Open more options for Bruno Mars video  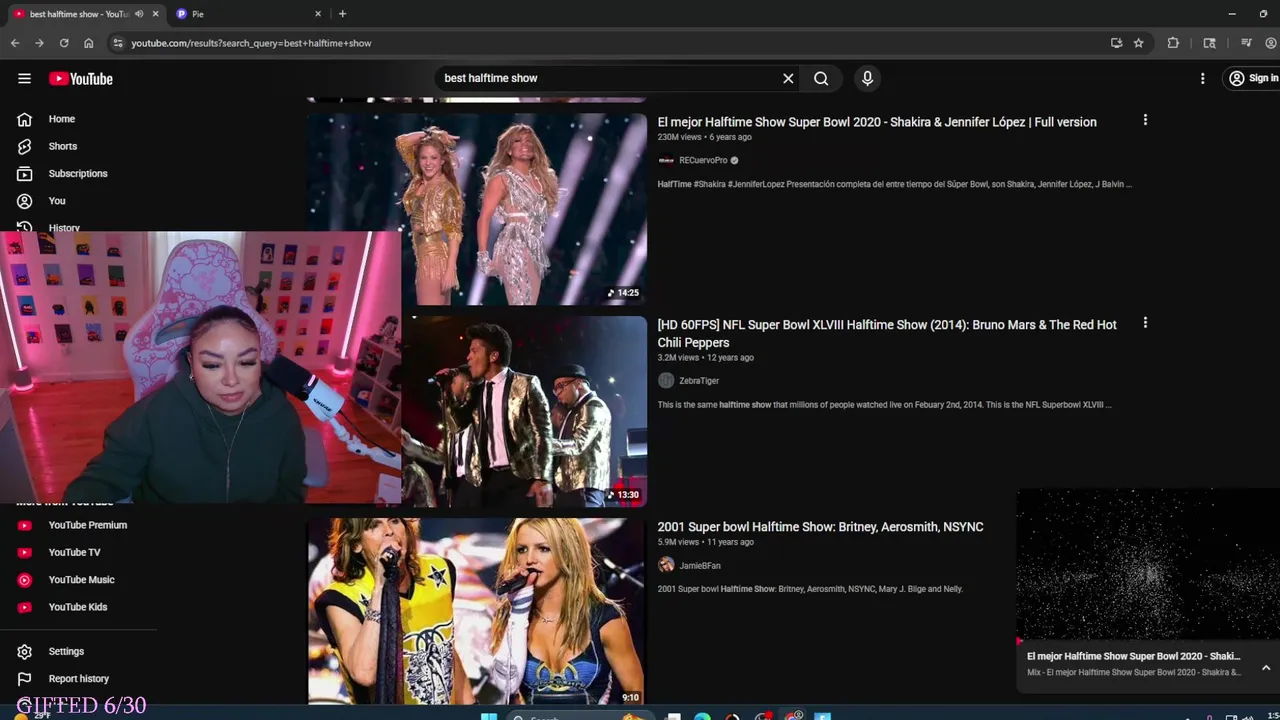point(1145,323)
